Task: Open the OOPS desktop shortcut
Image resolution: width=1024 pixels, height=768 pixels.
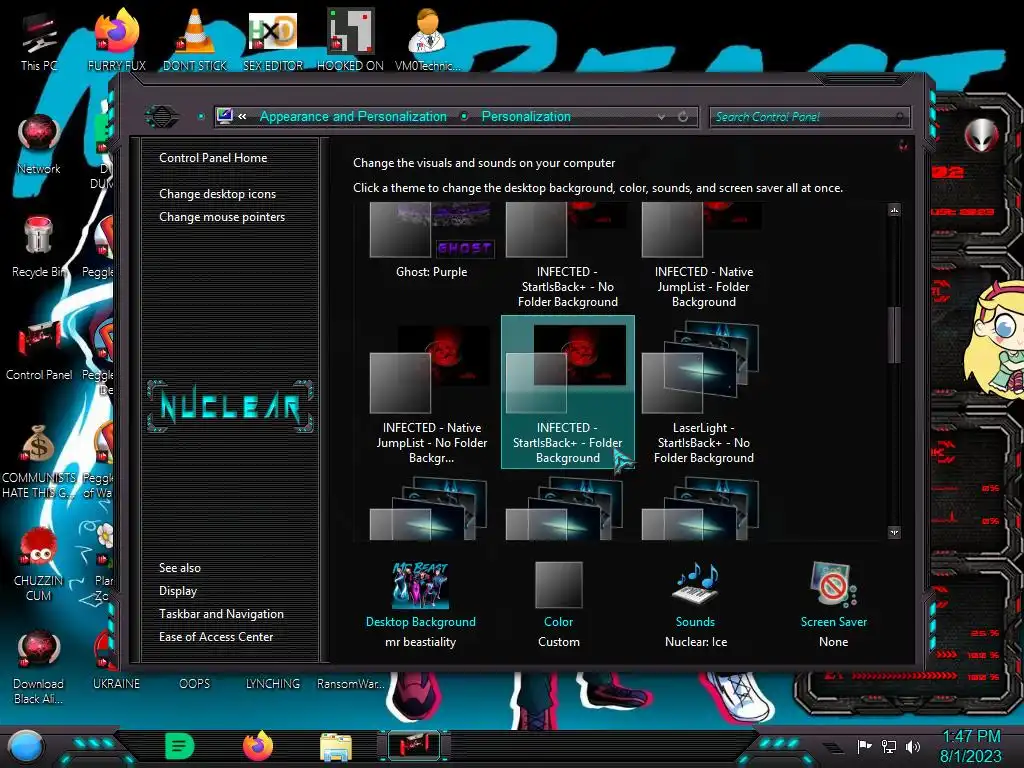Action: tap(195, 683)
